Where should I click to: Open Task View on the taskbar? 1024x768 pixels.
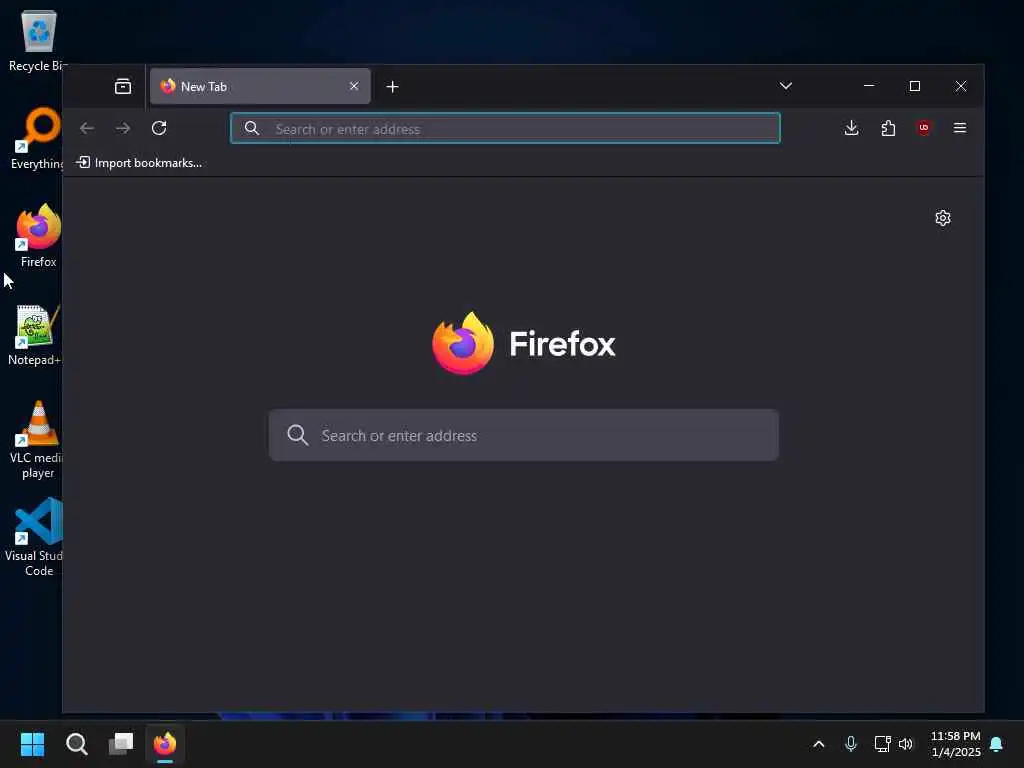[x=121, y=744]
